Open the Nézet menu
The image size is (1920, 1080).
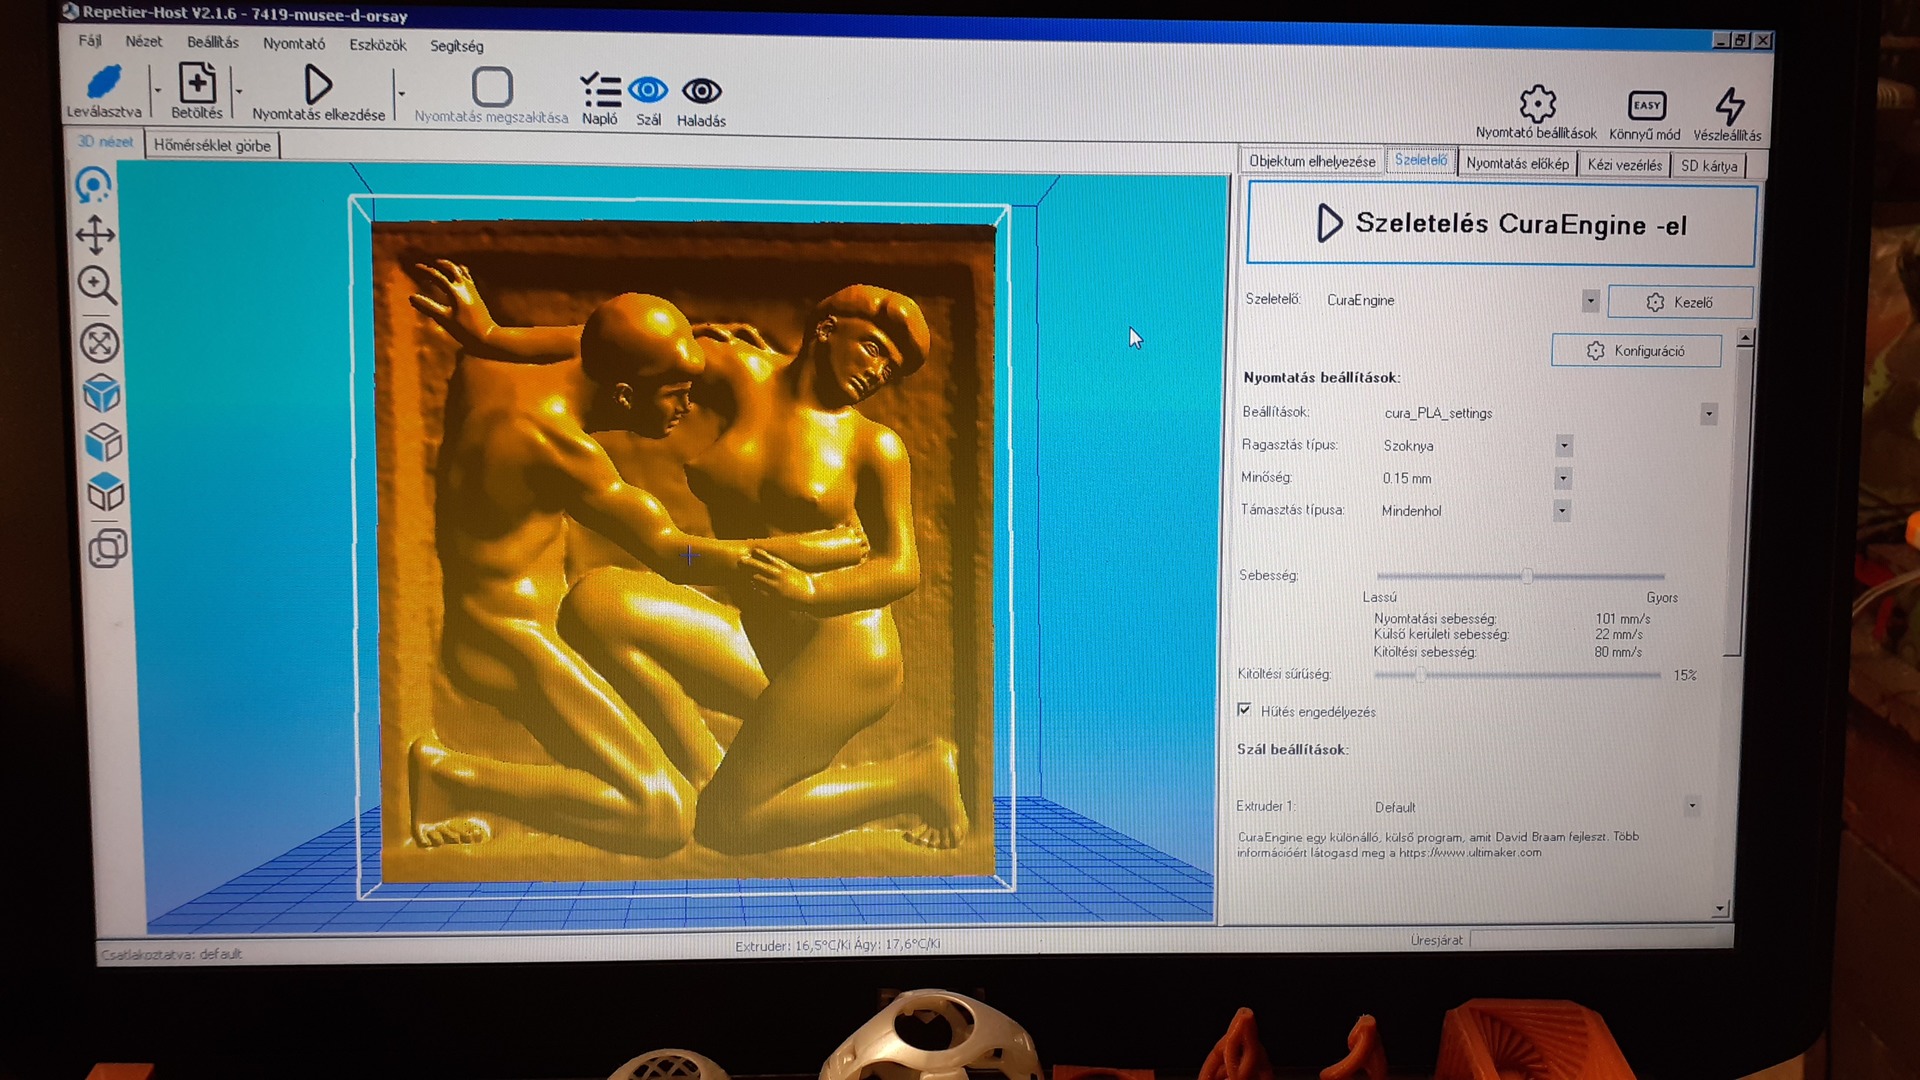[x=143, y=41]
